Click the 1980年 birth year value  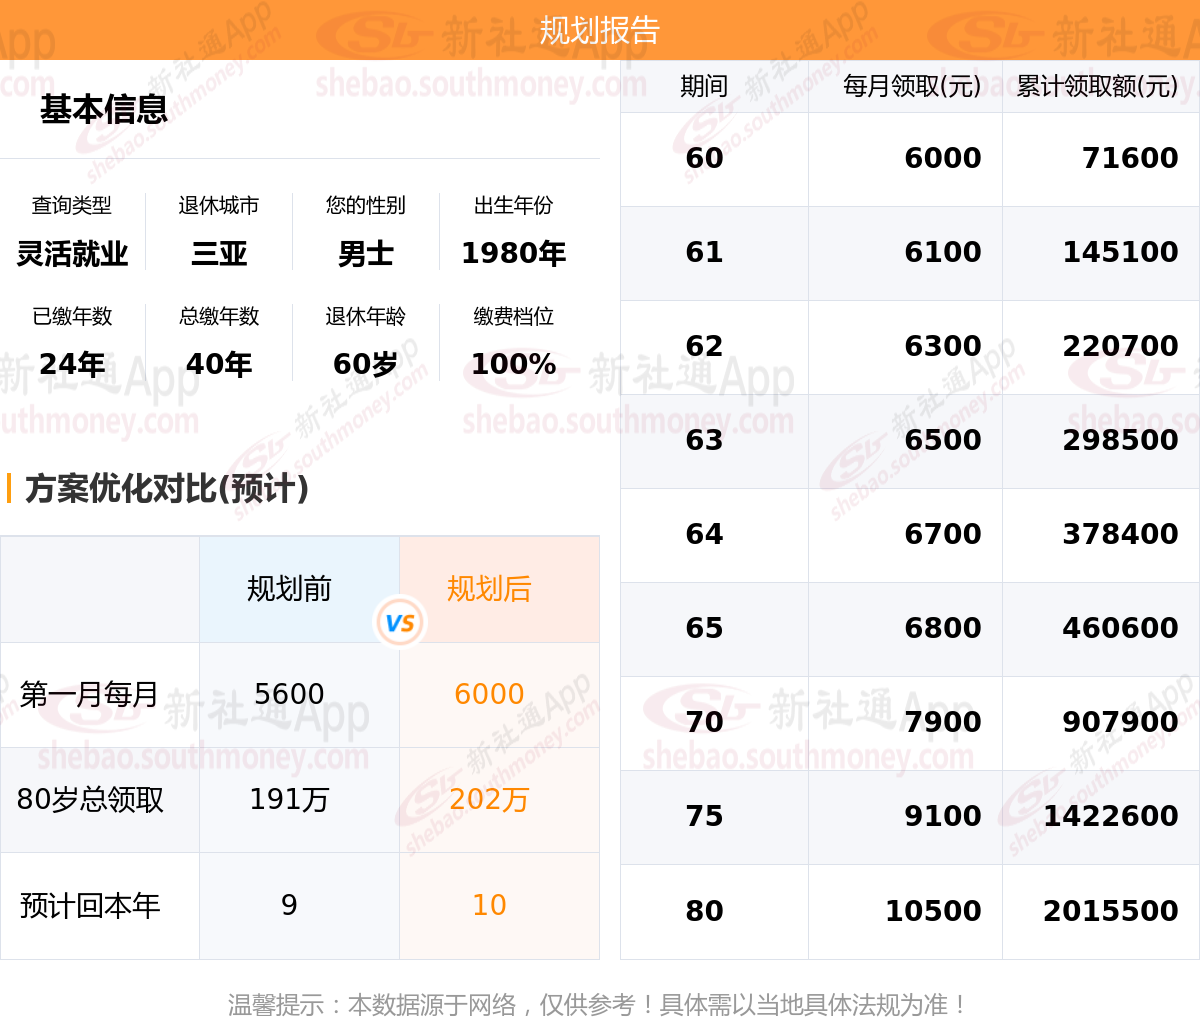(513, 254)
